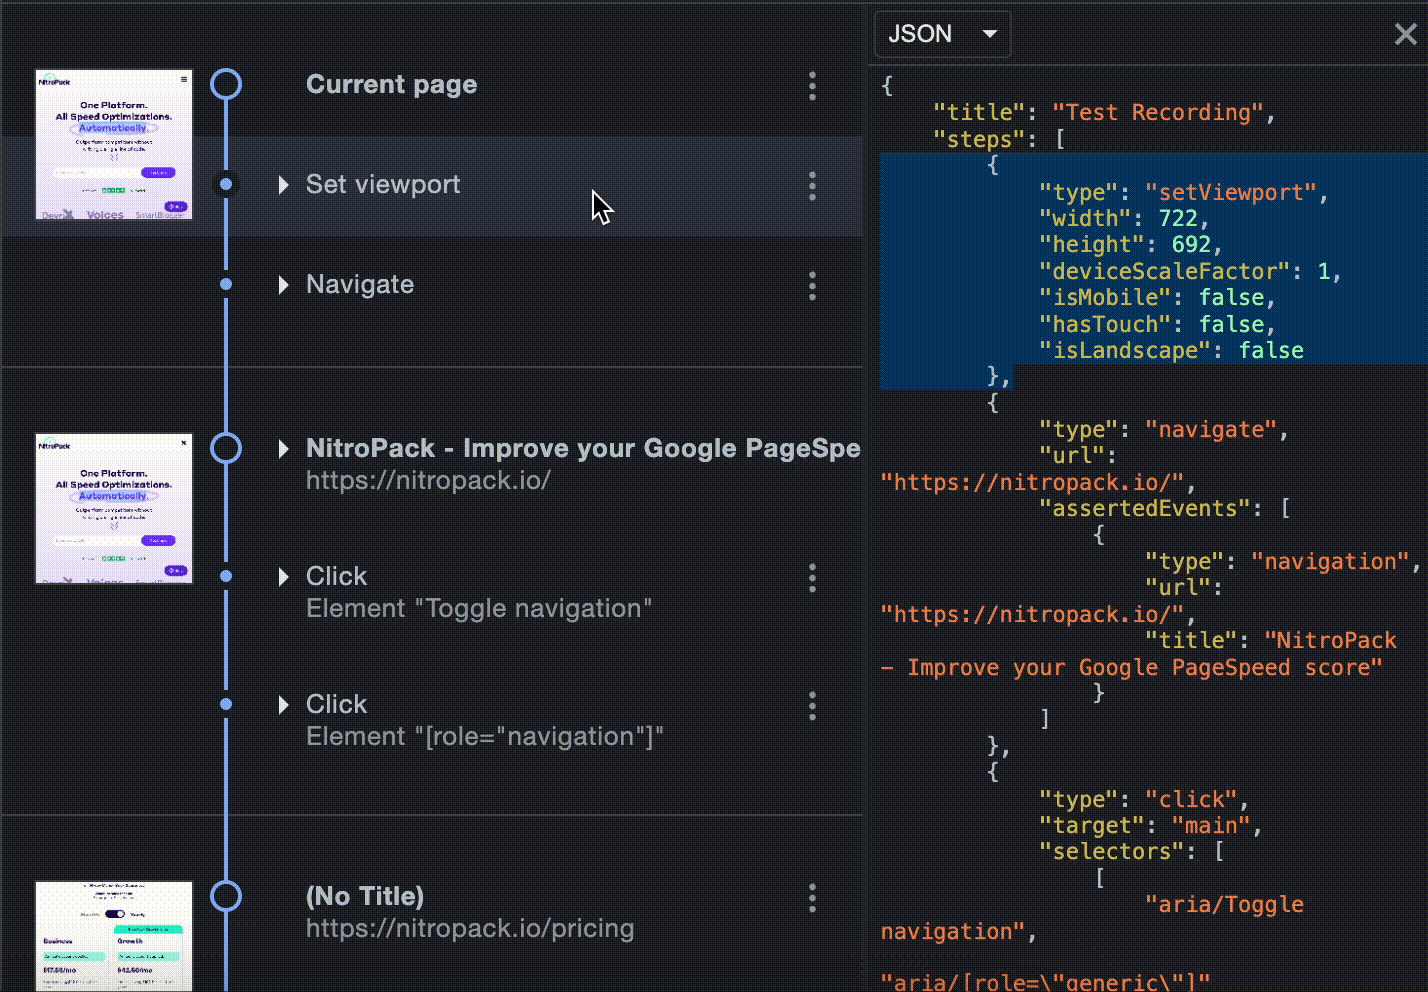Screen dimensions: 1428x992
Task: Expand the Navigate step details
Action: tap(283, 285)
